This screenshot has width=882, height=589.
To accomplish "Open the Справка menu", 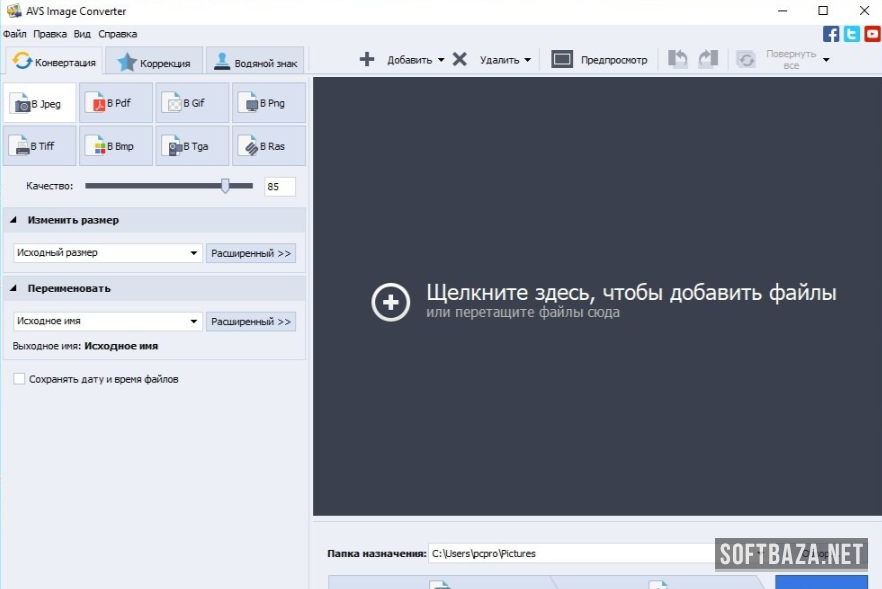I will coord(118,34).
